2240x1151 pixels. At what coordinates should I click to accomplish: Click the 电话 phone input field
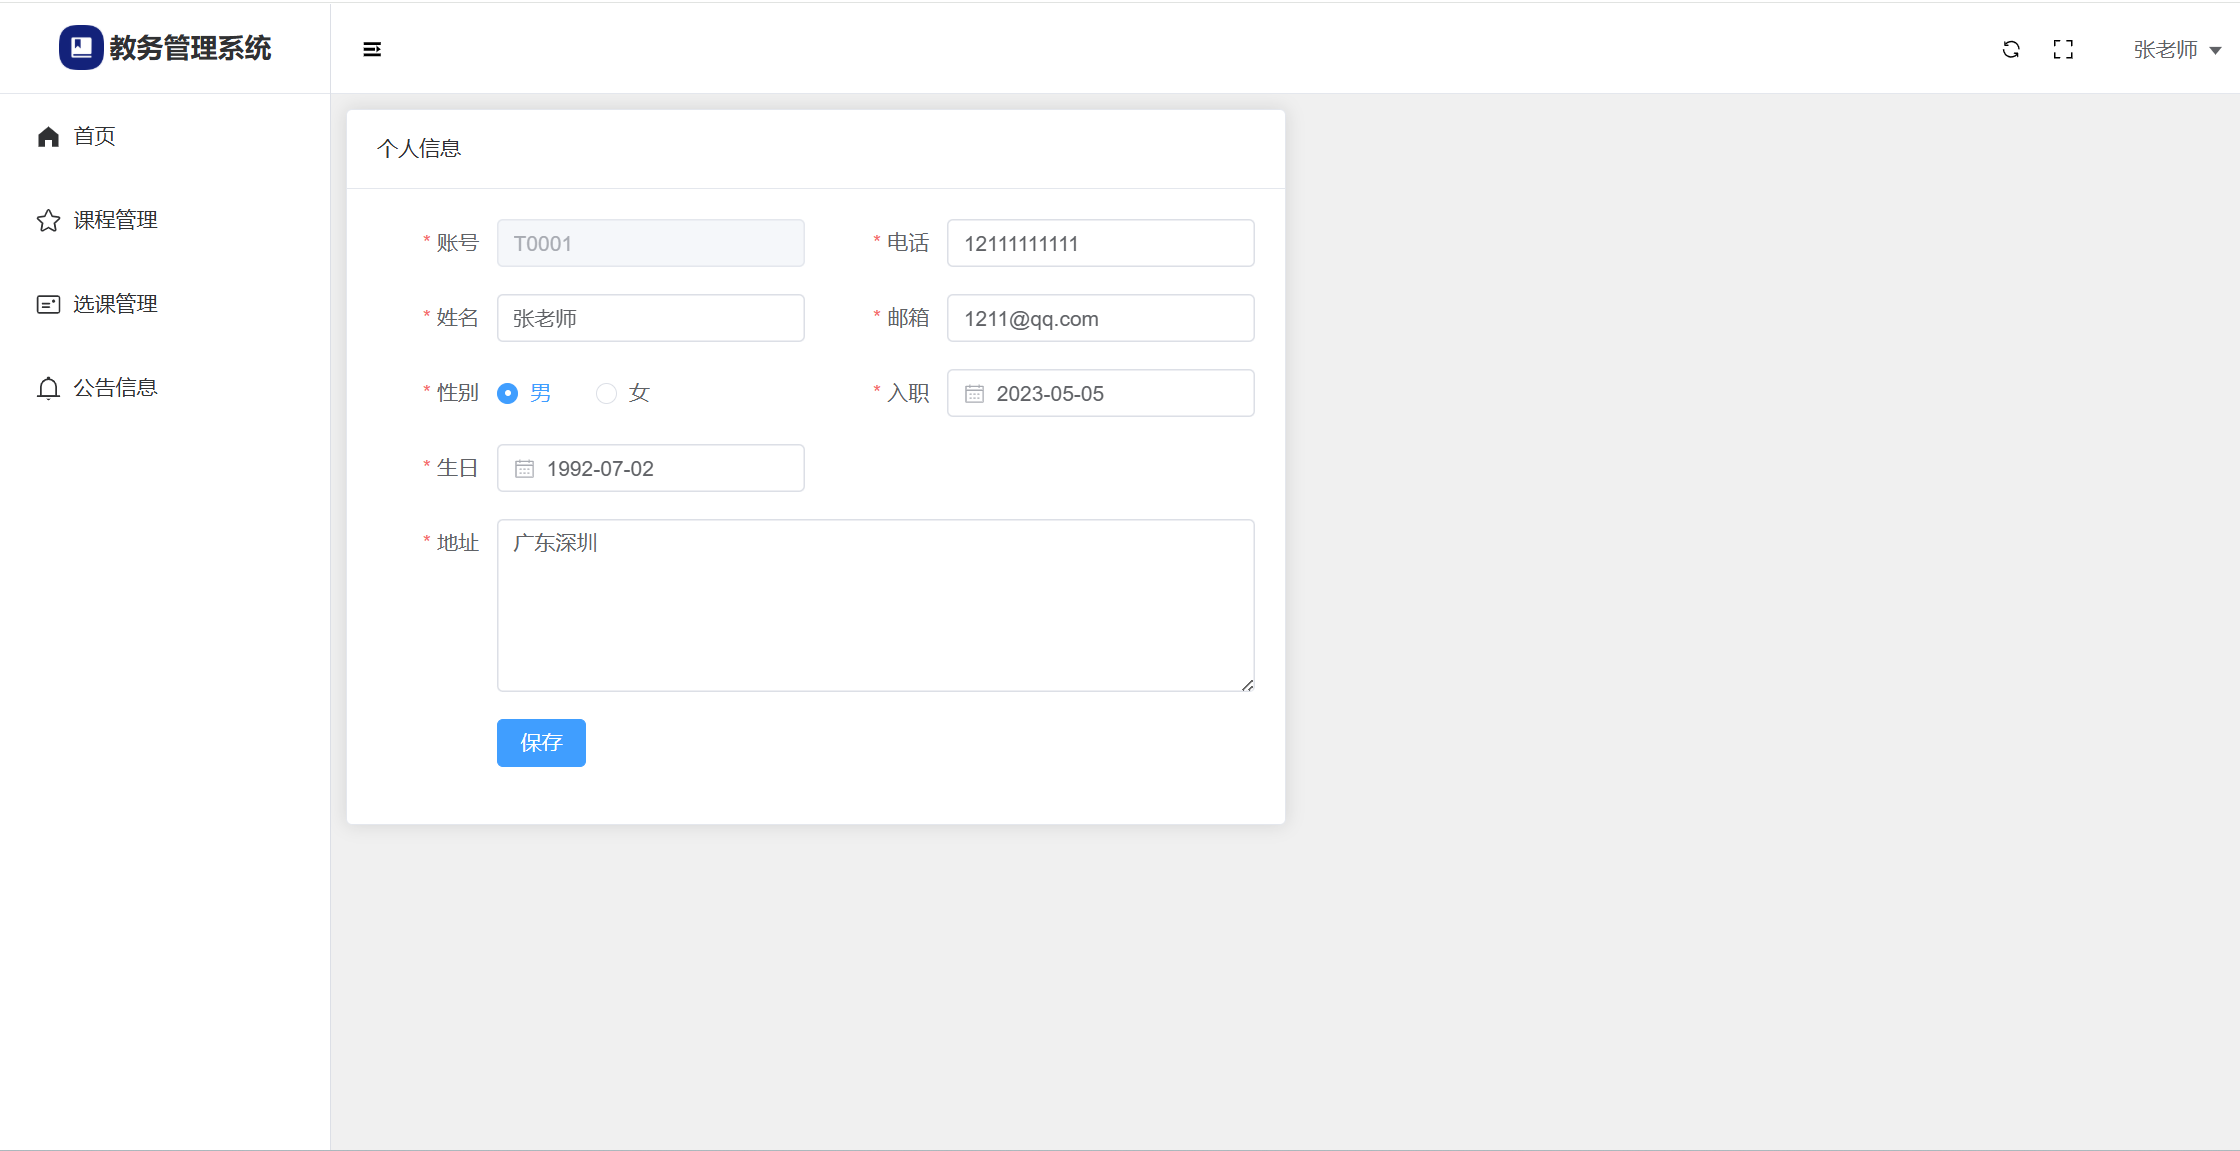tap(1100, 244)
